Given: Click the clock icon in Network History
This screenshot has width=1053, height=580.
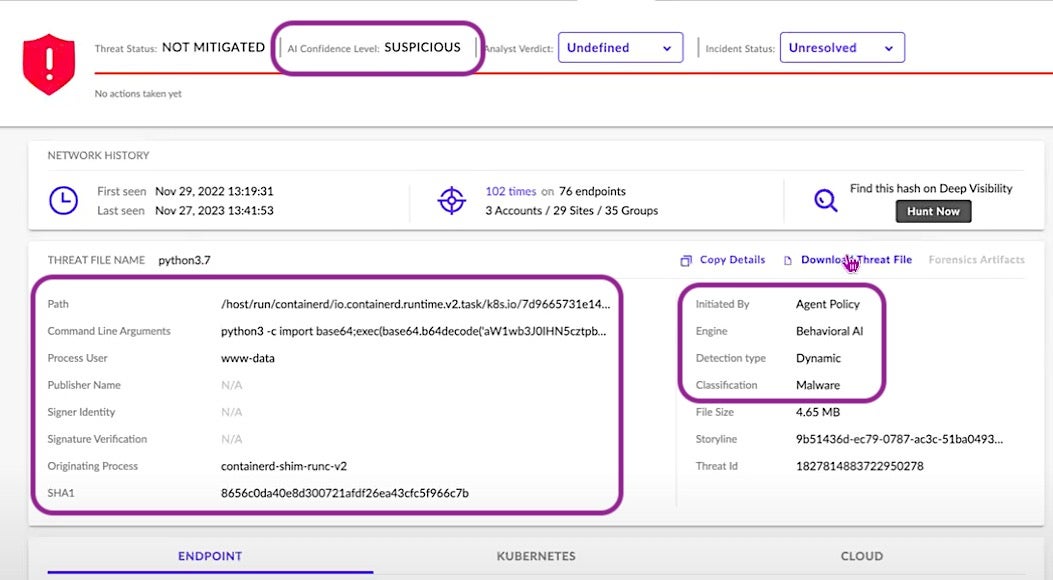Looking at the screenshot, I should 63,200.
